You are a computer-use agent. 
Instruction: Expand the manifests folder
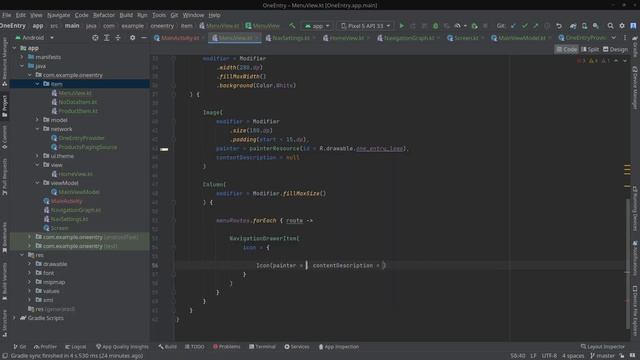click(x=22, y=57)
